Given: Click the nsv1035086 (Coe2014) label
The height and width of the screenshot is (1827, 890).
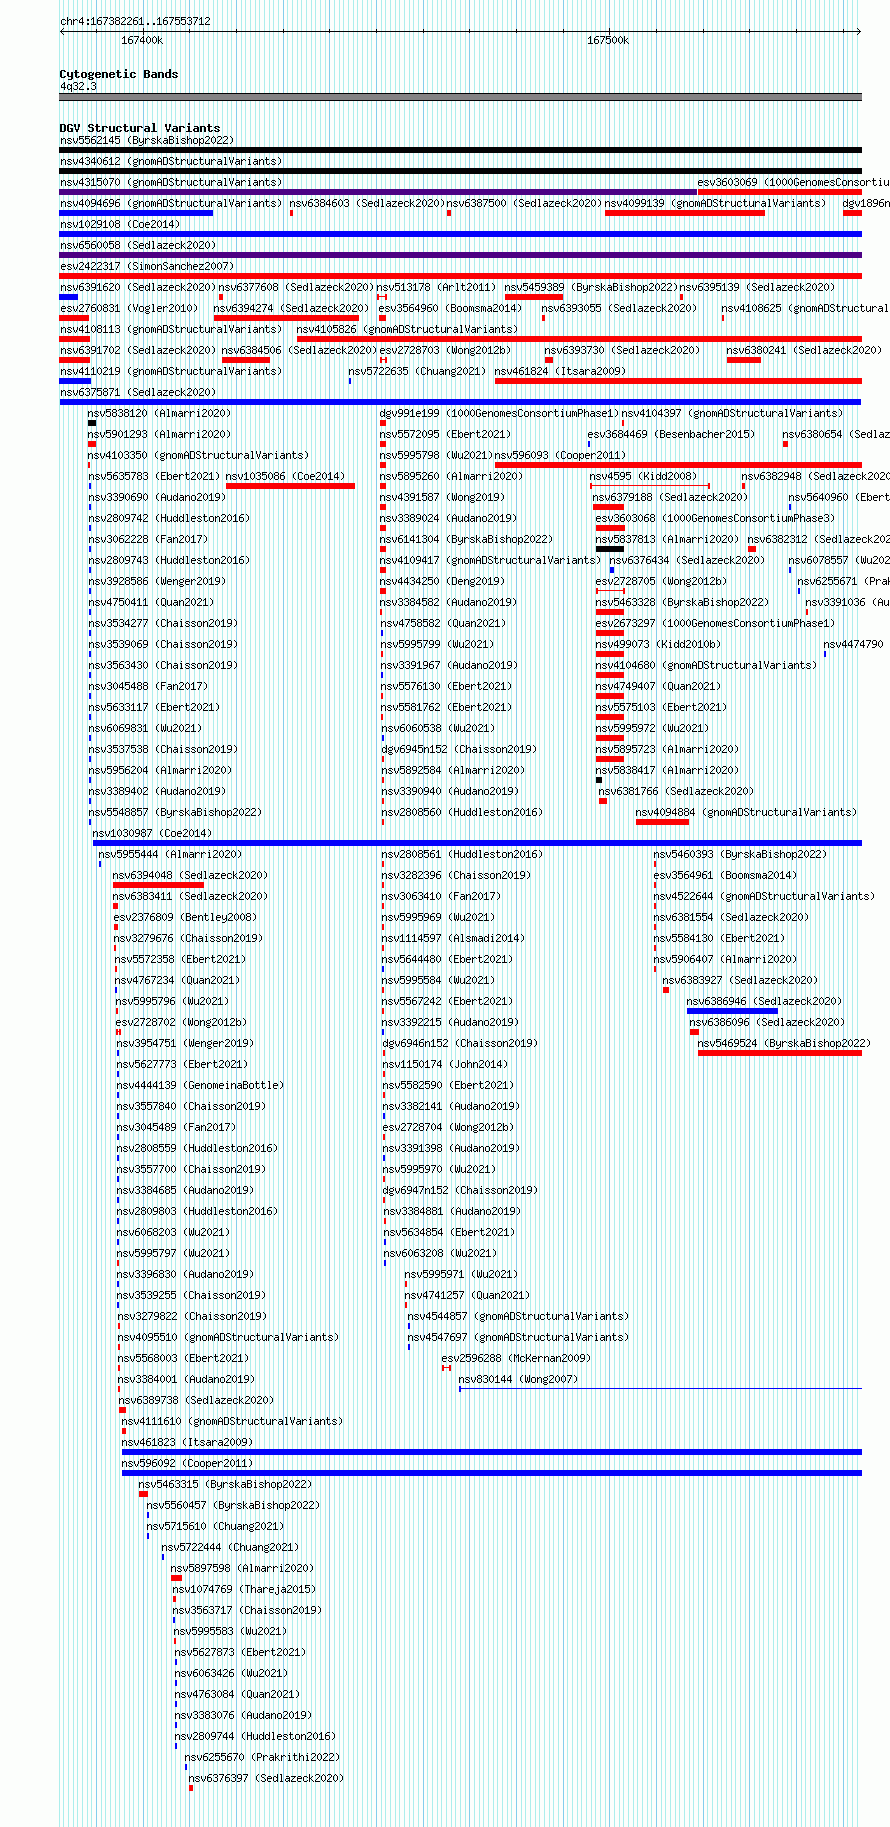Looking at the screenshot, I should [285, 476].
